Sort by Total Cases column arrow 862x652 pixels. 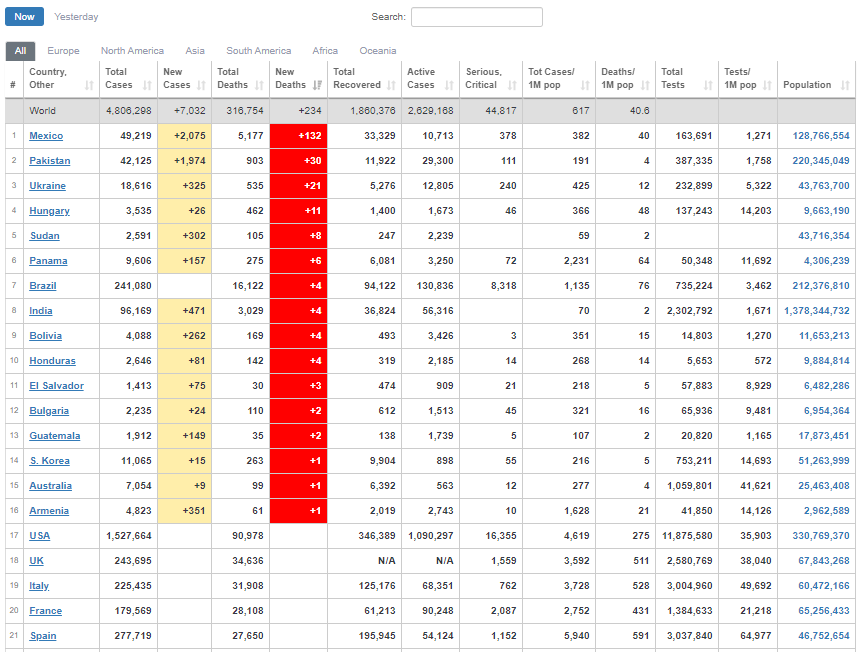click(147, 85)
